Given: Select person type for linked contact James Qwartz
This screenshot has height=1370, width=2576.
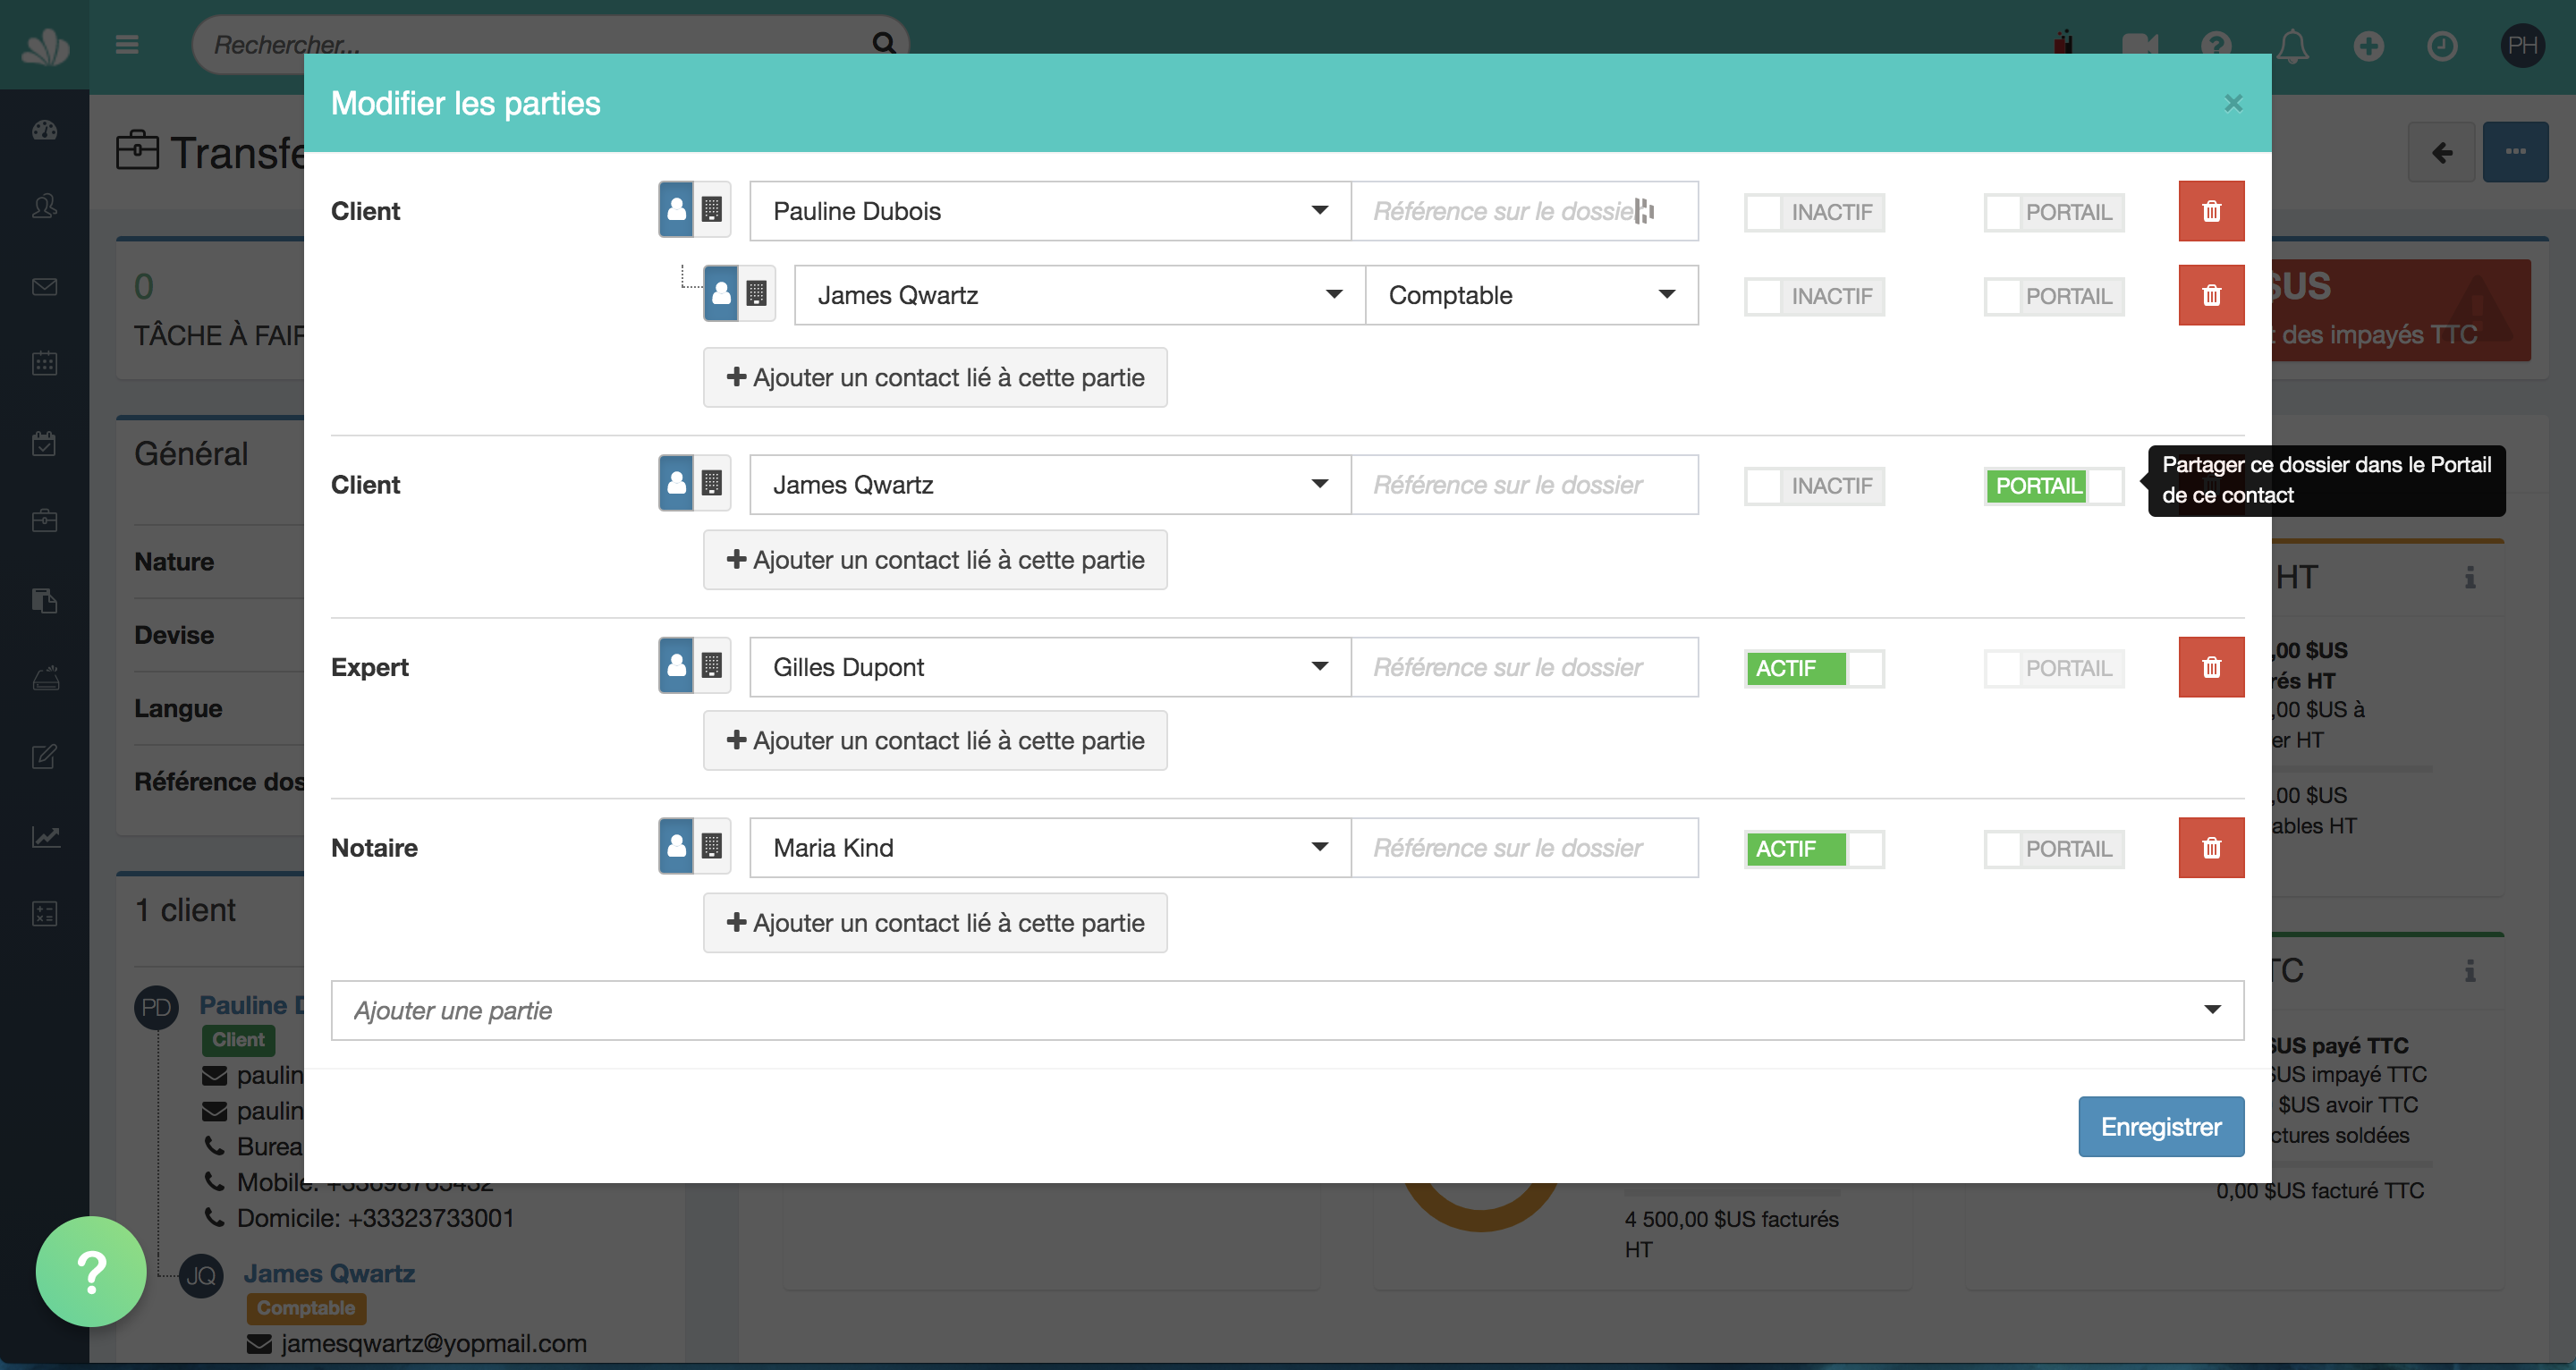Looking at the screenshot, I should point(721,294).
